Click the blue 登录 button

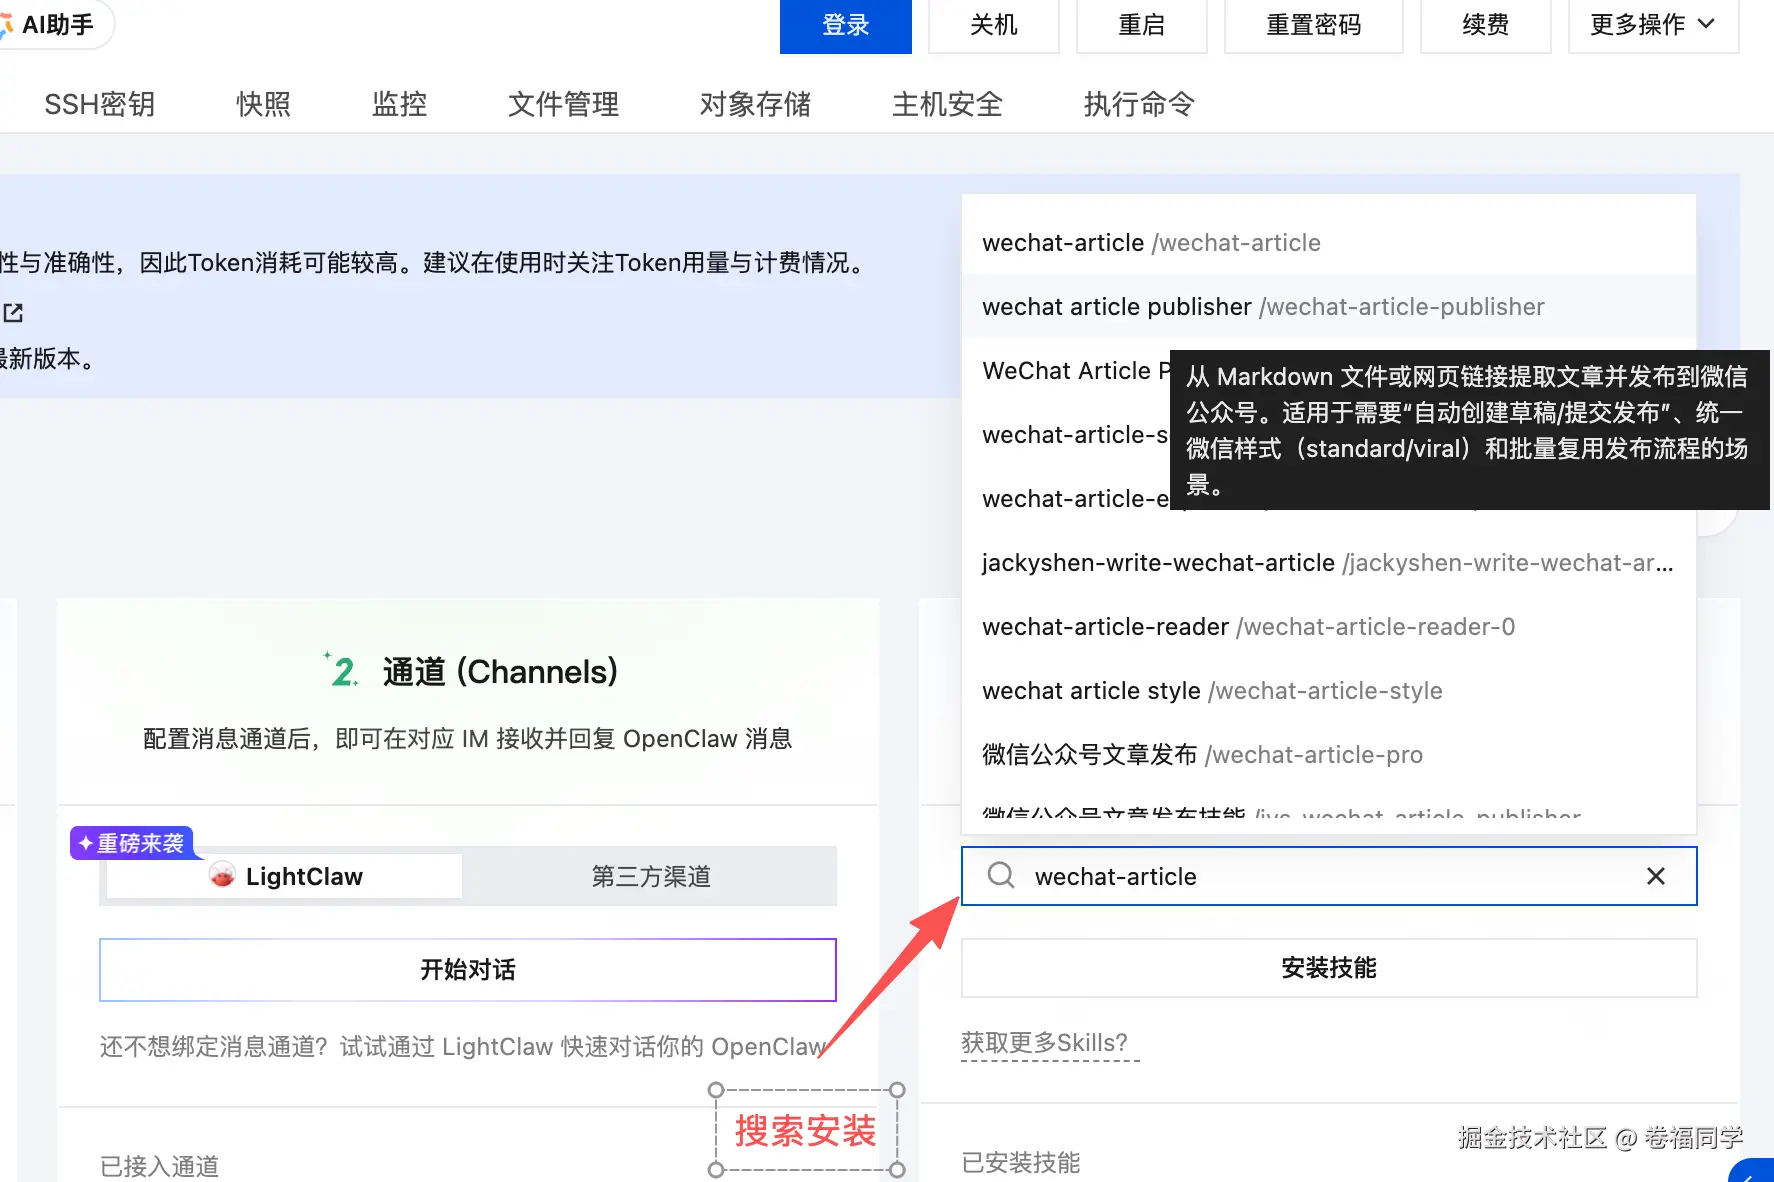845,25
